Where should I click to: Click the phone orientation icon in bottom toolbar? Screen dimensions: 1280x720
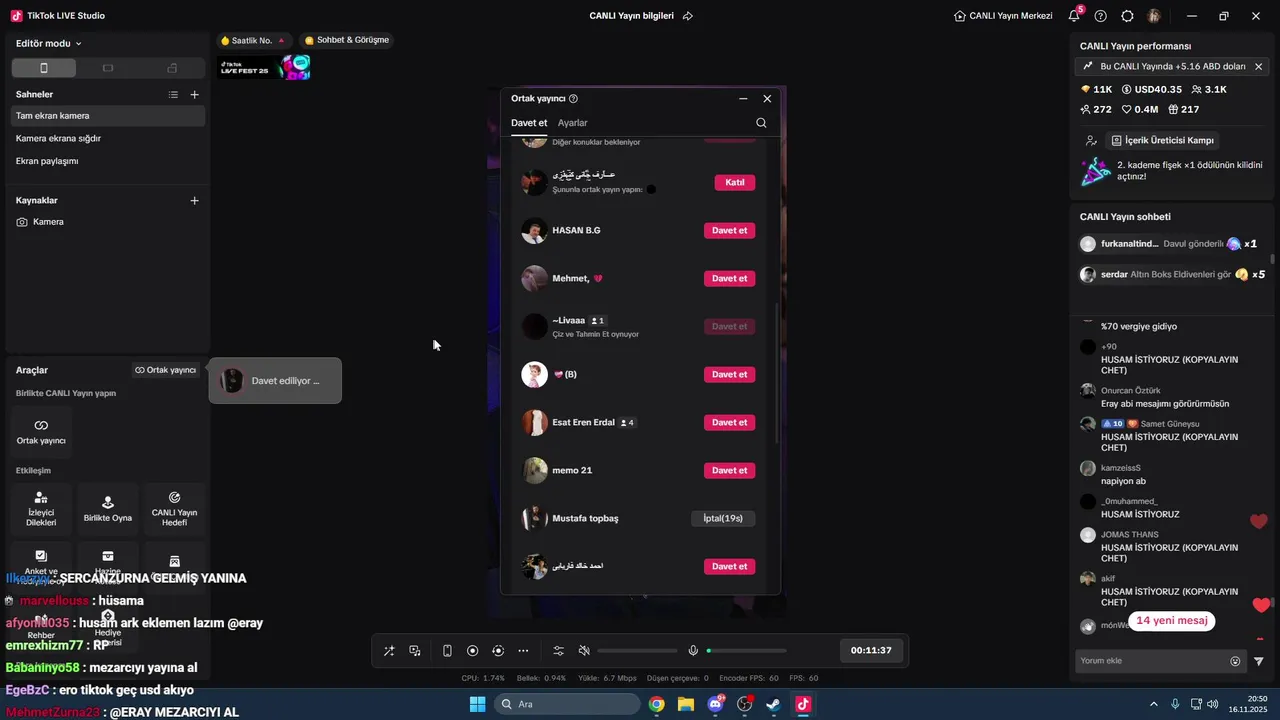point(447,651)
